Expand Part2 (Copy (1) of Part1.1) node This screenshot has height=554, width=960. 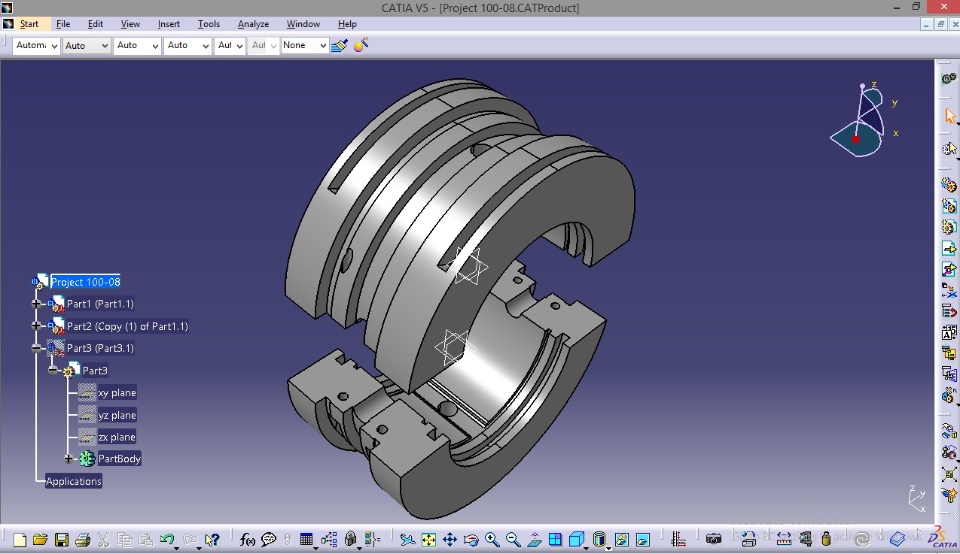click(36, 326)
